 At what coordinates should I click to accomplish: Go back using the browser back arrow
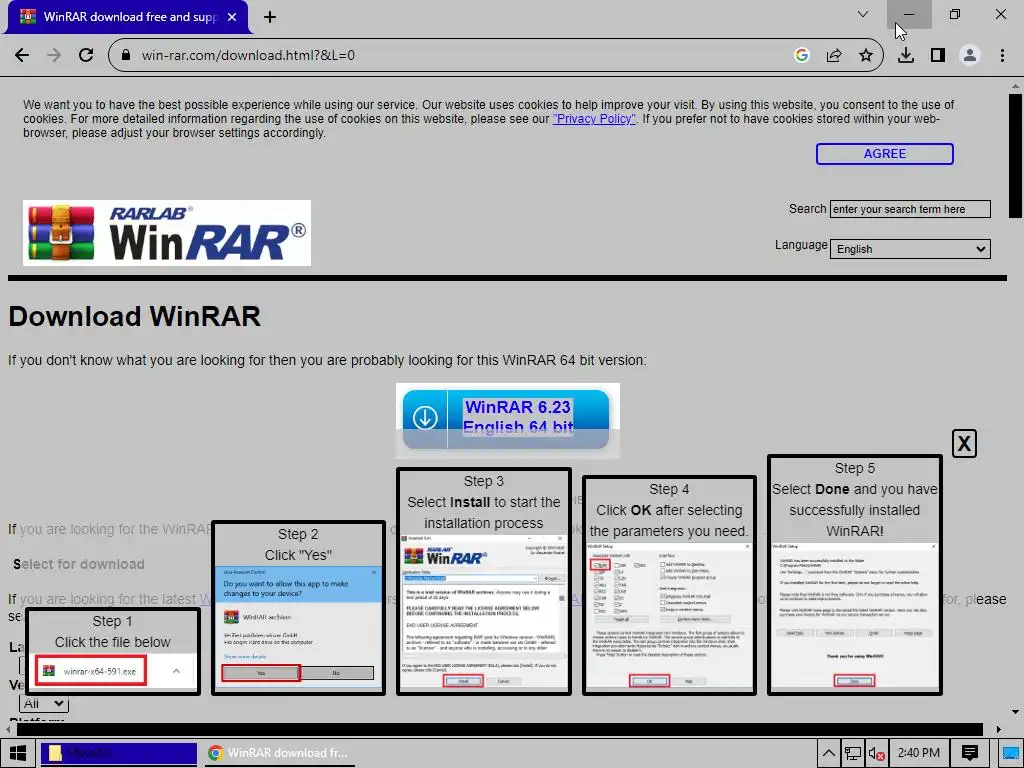tap(22, 56)
